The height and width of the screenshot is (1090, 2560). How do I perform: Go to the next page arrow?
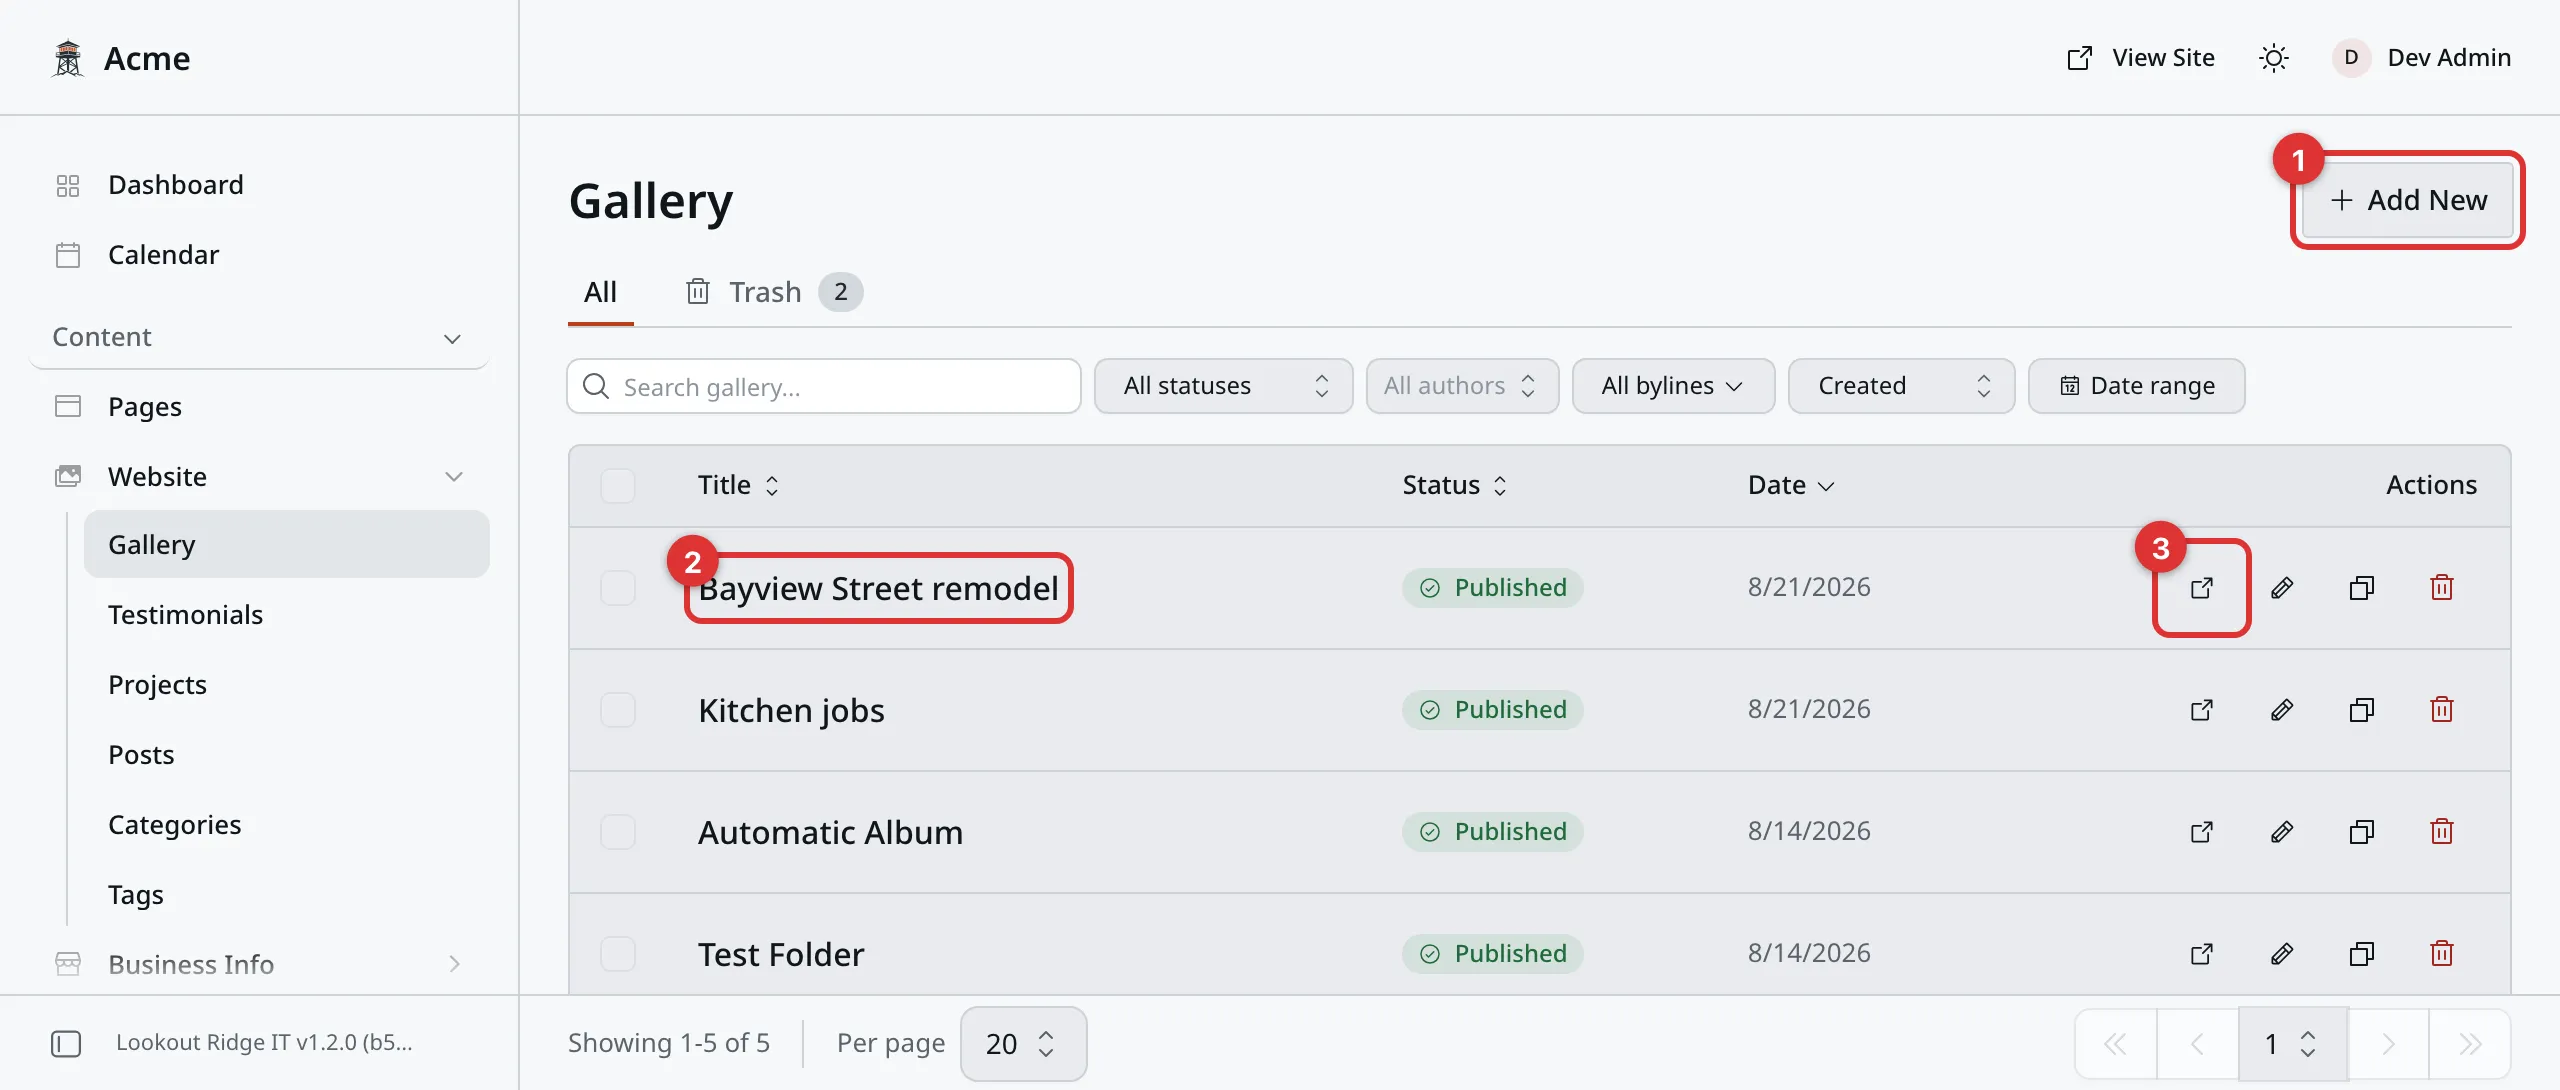2388,1044
